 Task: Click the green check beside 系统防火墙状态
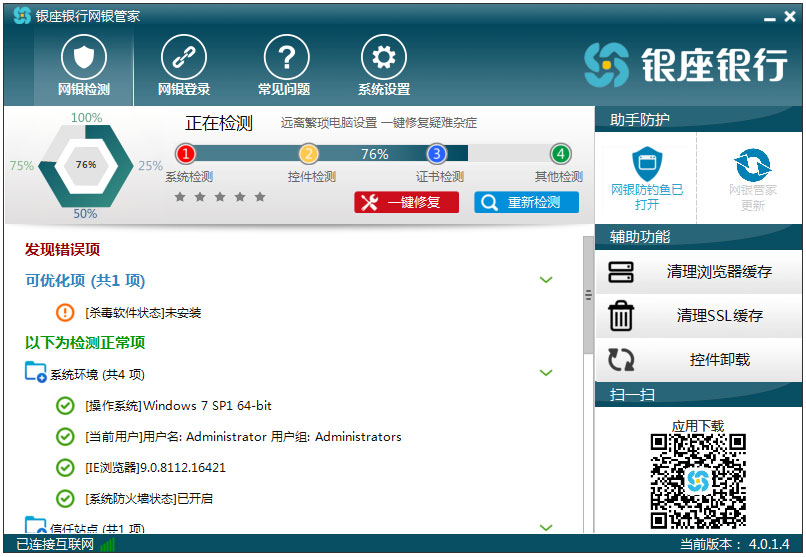65,498
